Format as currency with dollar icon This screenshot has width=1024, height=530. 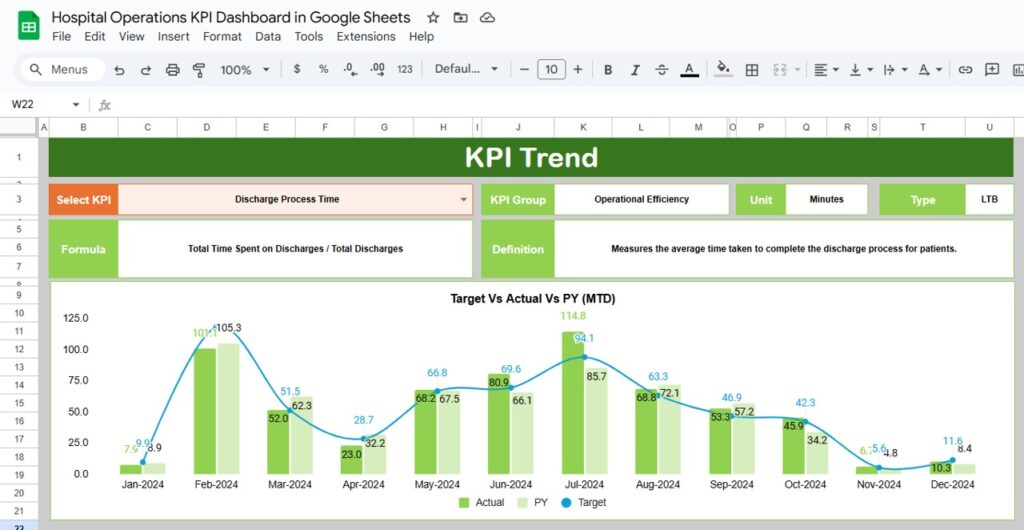pyautogui.click(x=297, y=69)
